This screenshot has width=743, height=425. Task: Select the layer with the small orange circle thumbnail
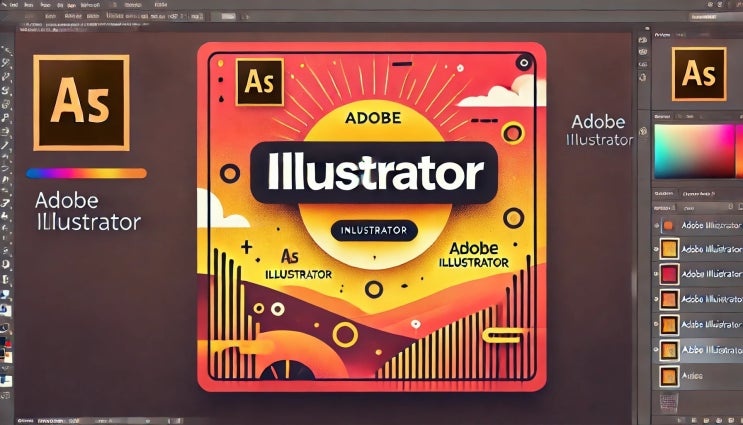coord(698,226)
